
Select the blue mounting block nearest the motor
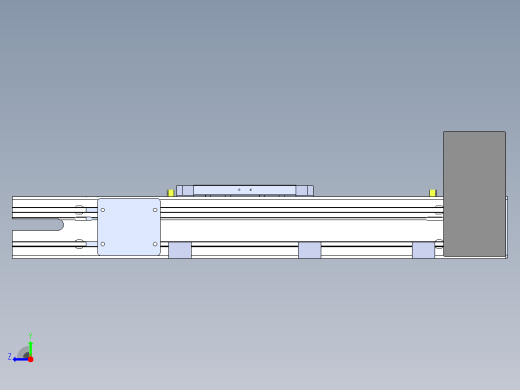coord(423,250)
